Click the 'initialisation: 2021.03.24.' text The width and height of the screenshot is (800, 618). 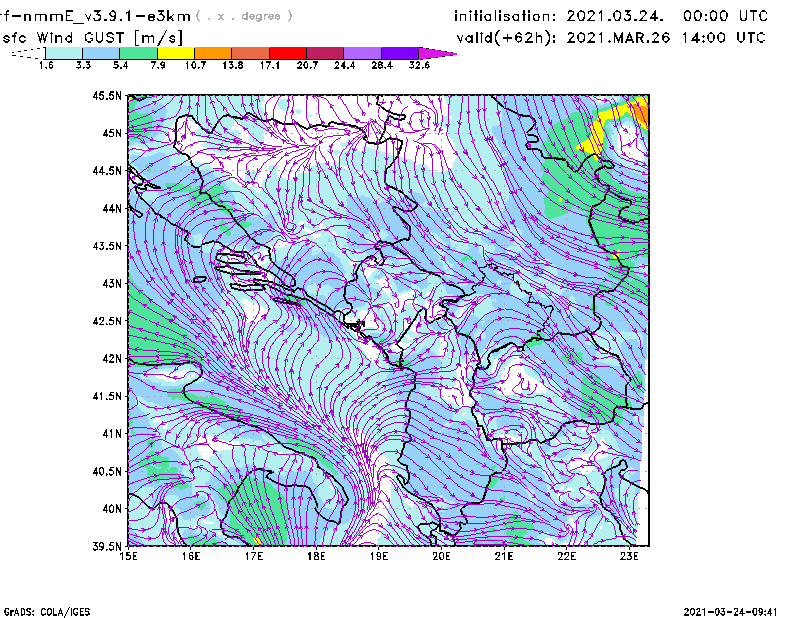click(559, 16)
